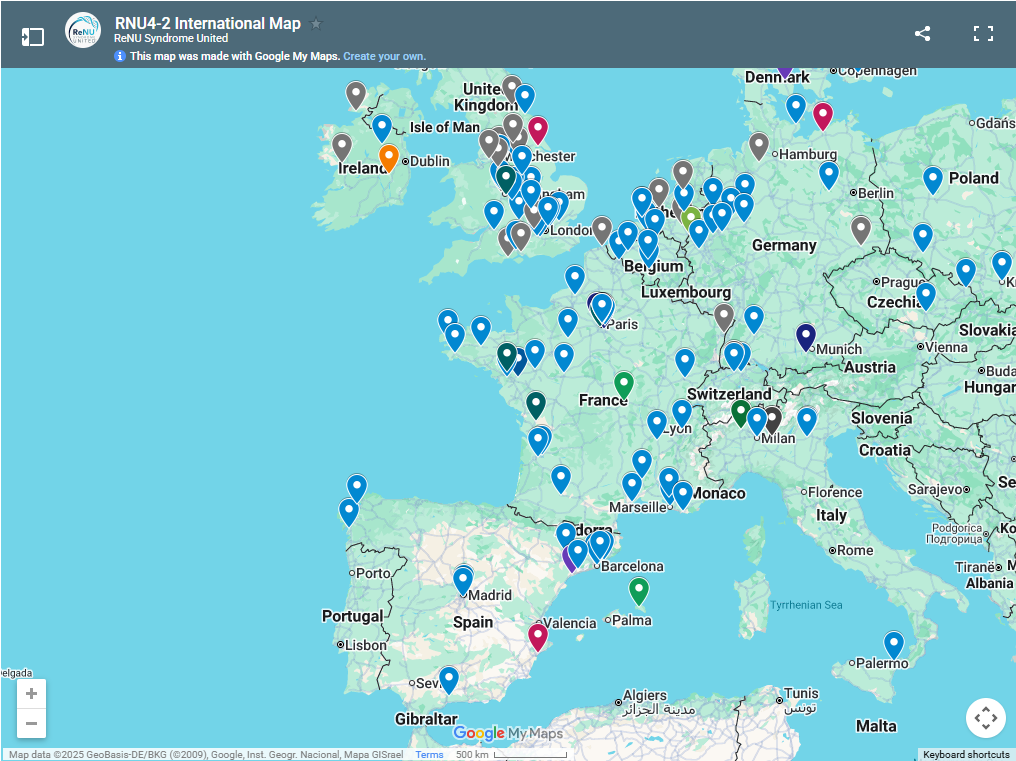Click the ReNU Syndrome United subtitle
The width and height of the screenshot is (1016, 761).
[171, 38]
